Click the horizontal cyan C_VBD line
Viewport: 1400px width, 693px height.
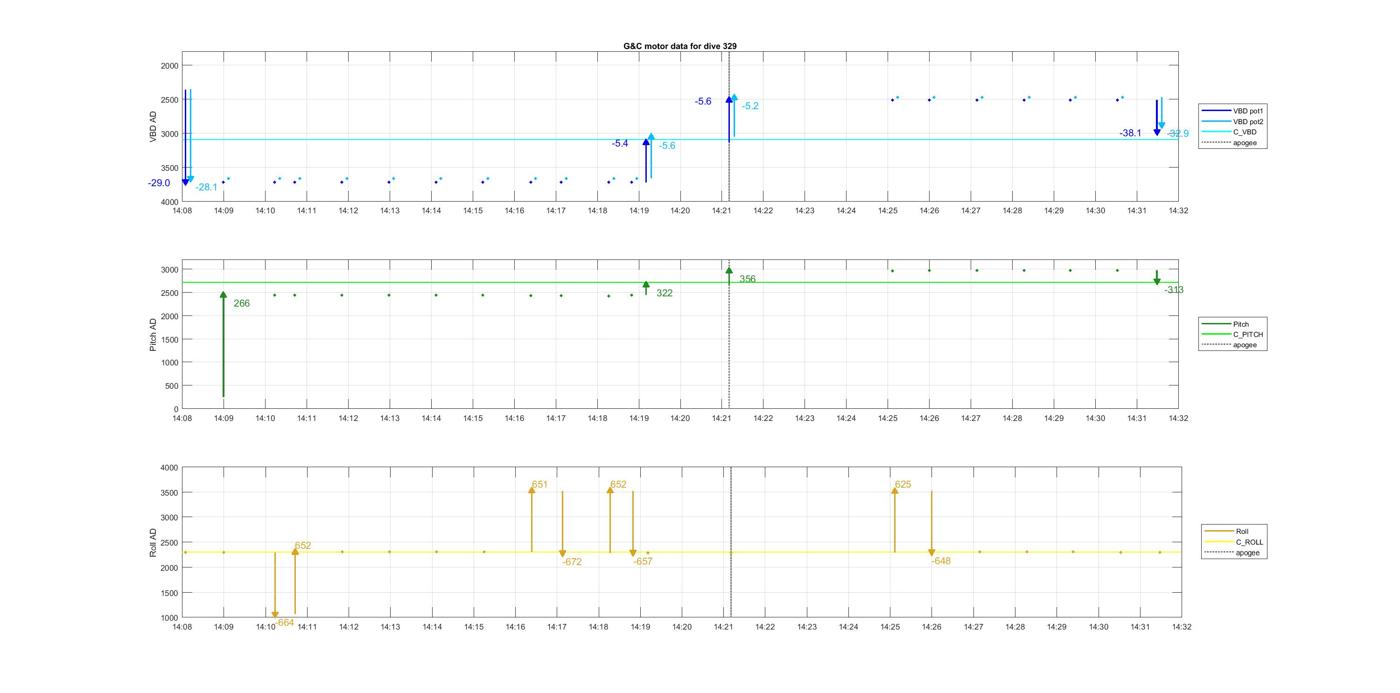[x=680, y=139]
